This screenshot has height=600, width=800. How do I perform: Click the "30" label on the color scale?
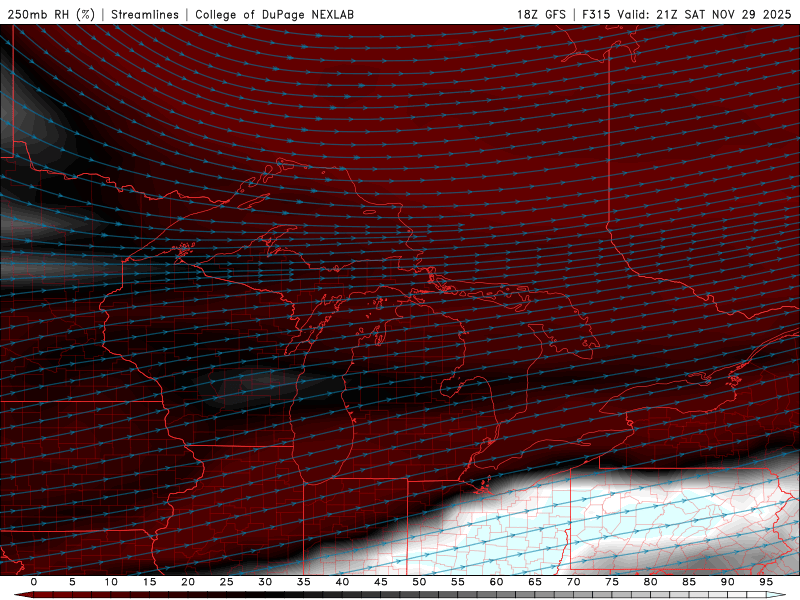click(x=265, y=582)
